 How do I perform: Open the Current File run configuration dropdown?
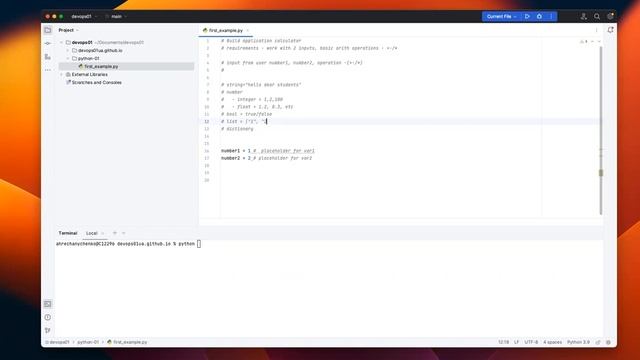502,16
